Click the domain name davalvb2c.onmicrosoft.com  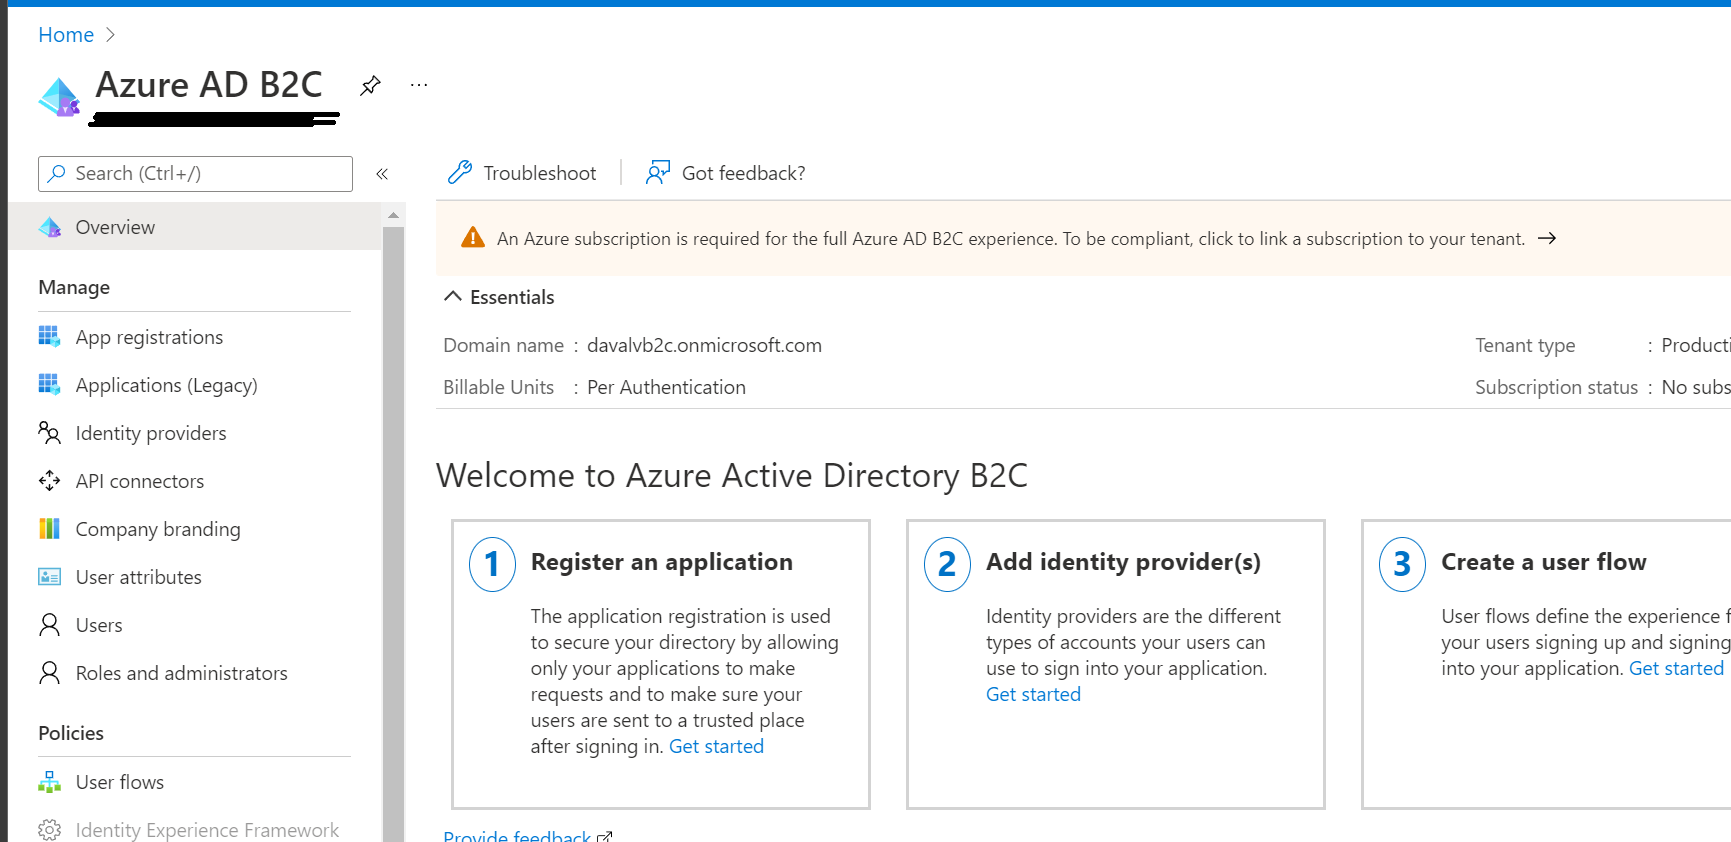(x=704, y=345)
